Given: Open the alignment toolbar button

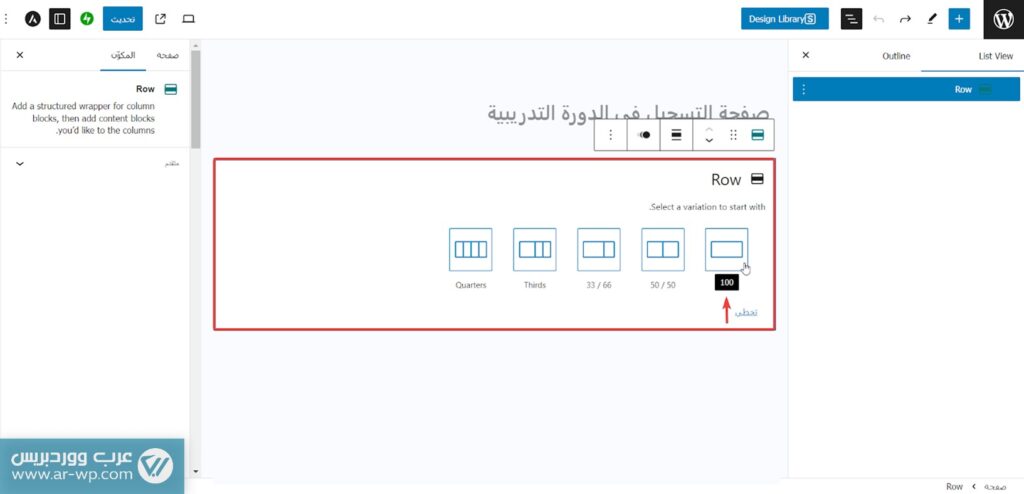Looking at the screenshot, I should tap(677, 135).
